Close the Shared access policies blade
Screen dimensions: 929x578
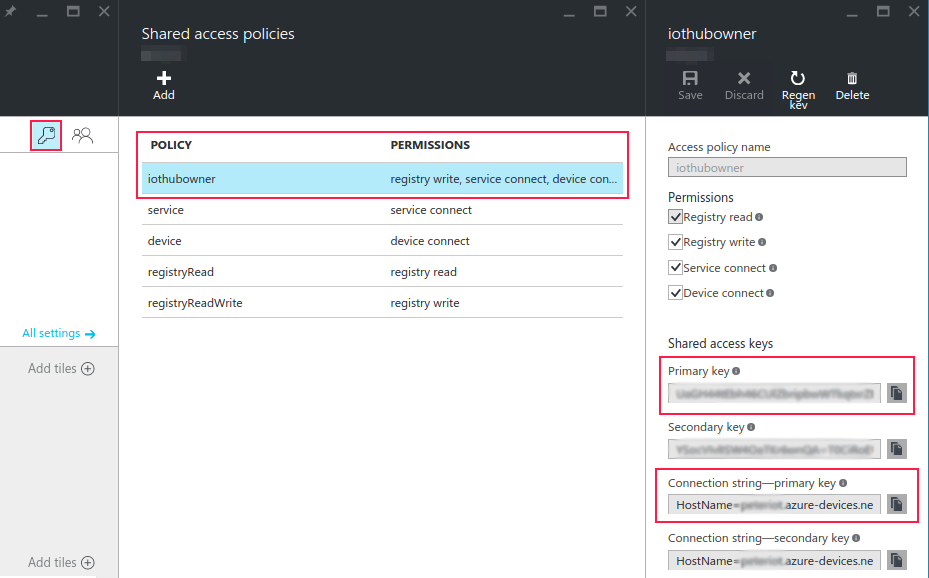click(631, 11)
